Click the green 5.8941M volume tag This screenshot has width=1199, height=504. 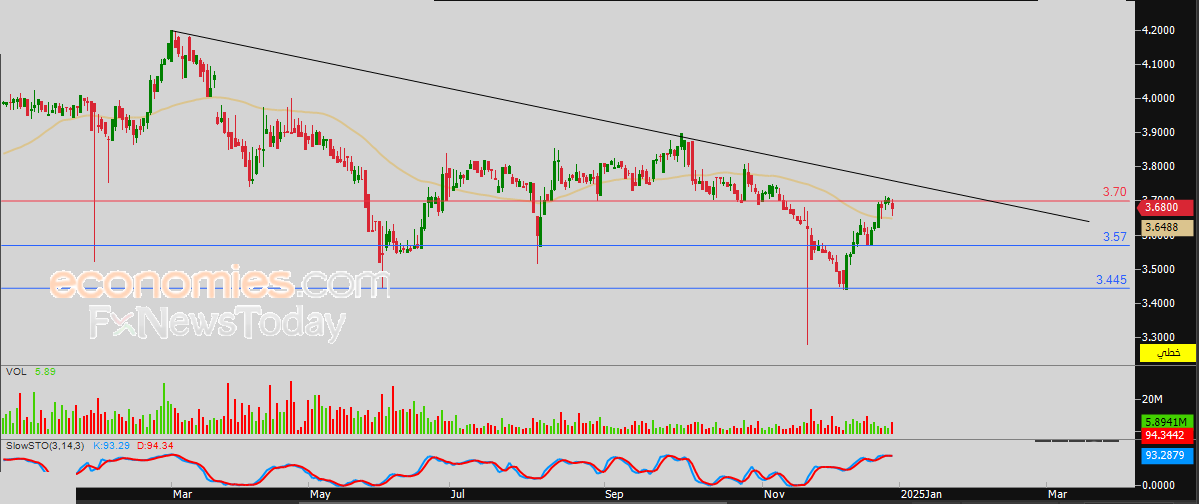1167,422
